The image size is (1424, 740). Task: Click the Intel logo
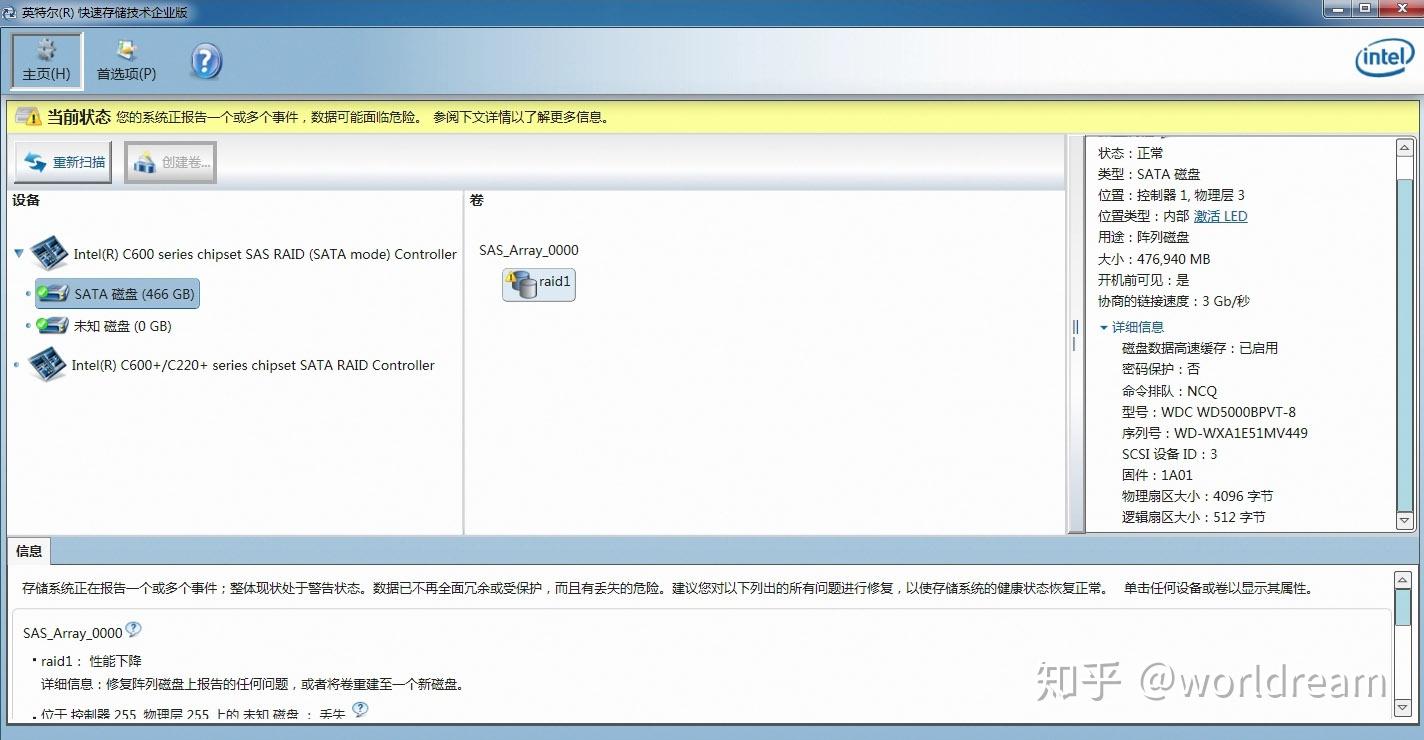1382,59
